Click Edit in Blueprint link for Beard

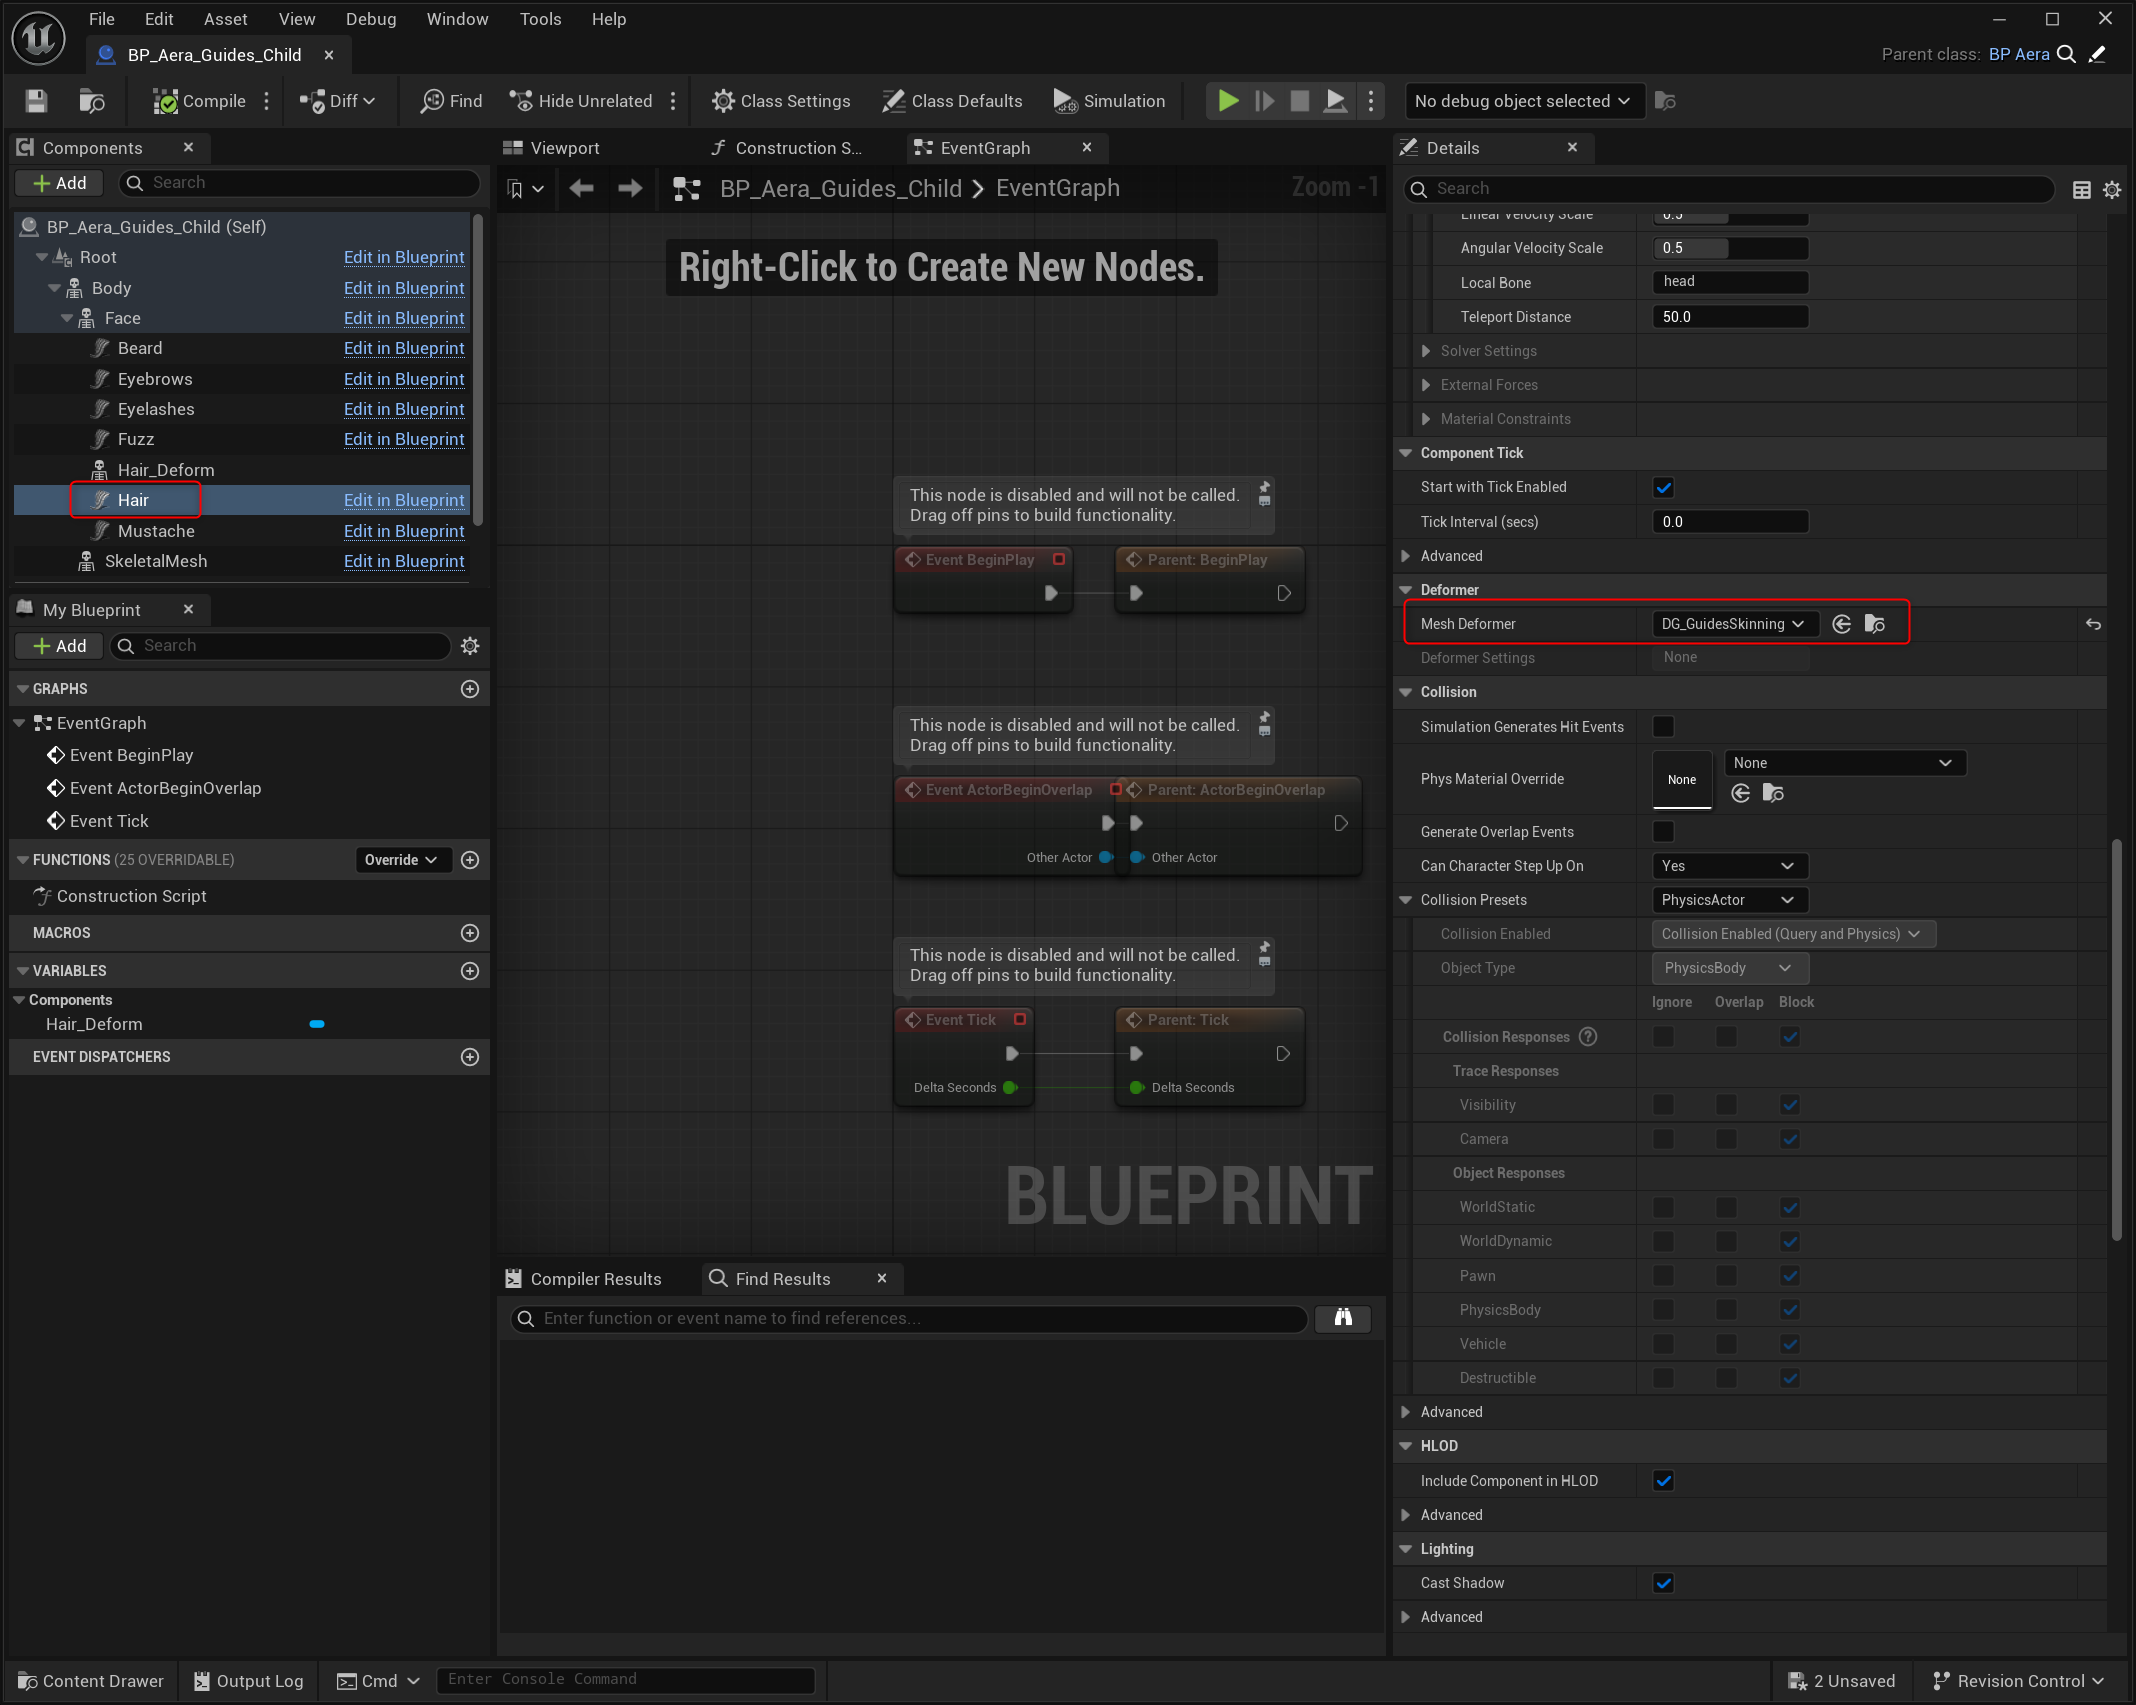point(404,348)
